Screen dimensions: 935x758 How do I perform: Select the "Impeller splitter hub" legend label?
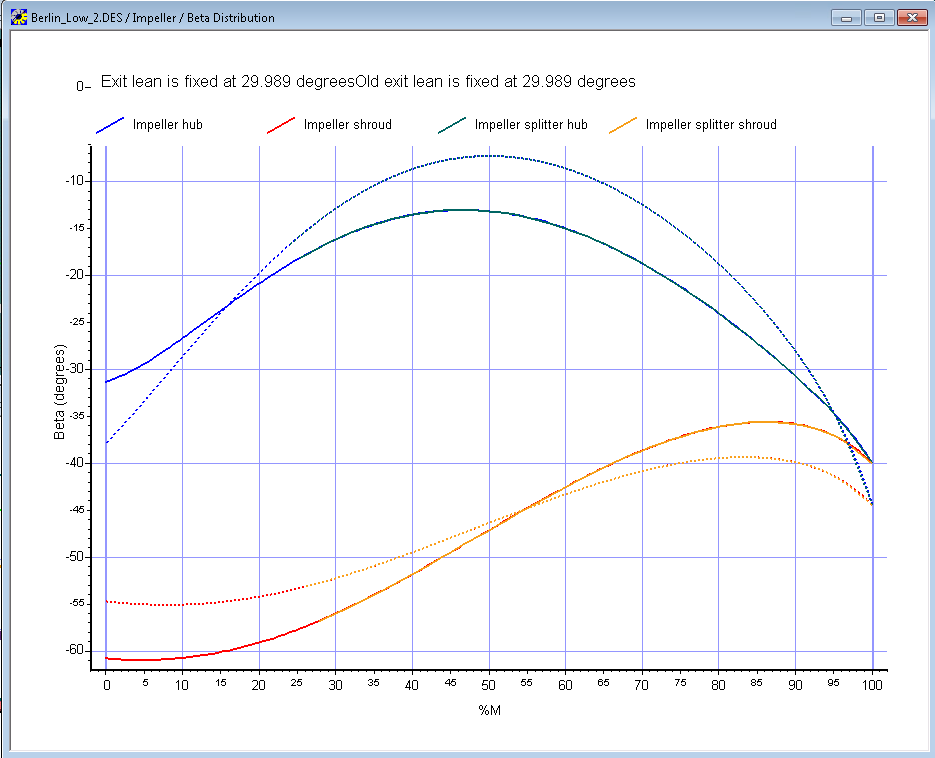(530, 125)
